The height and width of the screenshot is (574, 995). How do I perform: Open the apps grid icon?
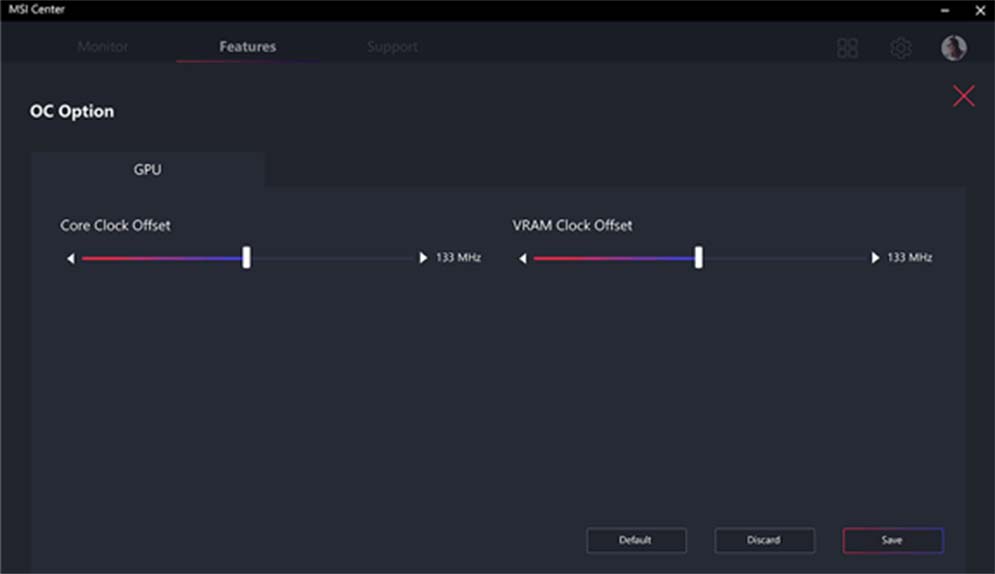click(x=847, y=48)
